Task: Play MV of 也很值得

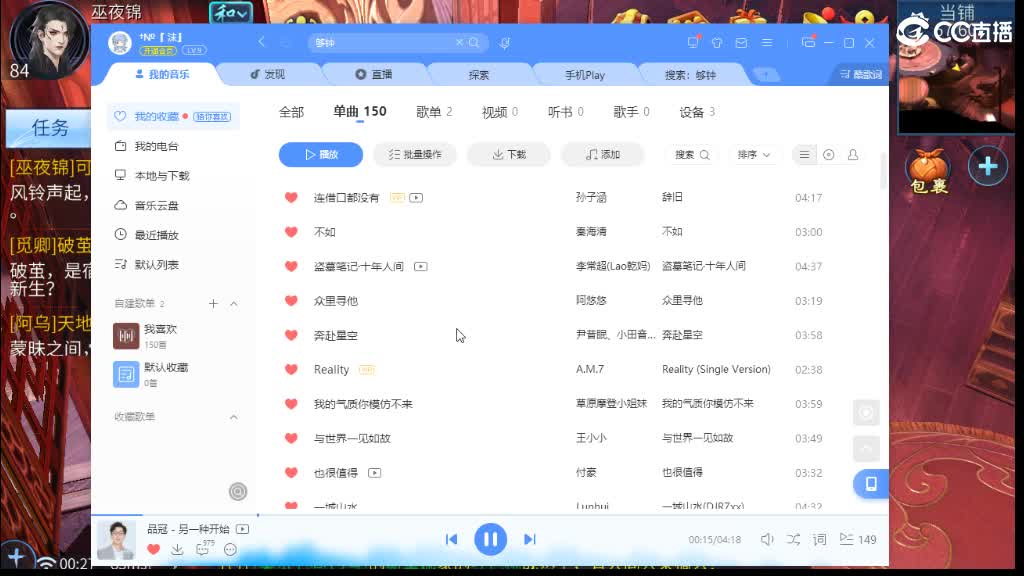Action: [374, 473]
